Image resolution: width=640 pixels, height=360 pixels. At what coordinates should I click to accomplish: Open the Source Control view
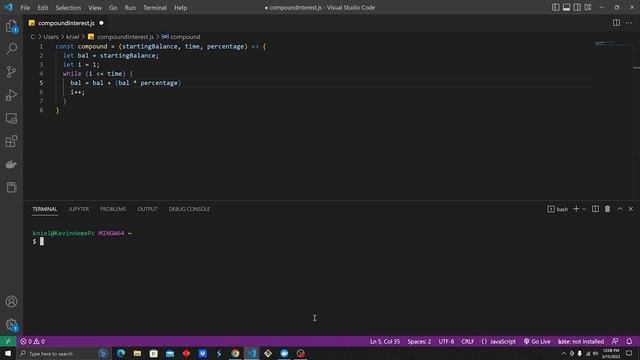tap(11, 72)
